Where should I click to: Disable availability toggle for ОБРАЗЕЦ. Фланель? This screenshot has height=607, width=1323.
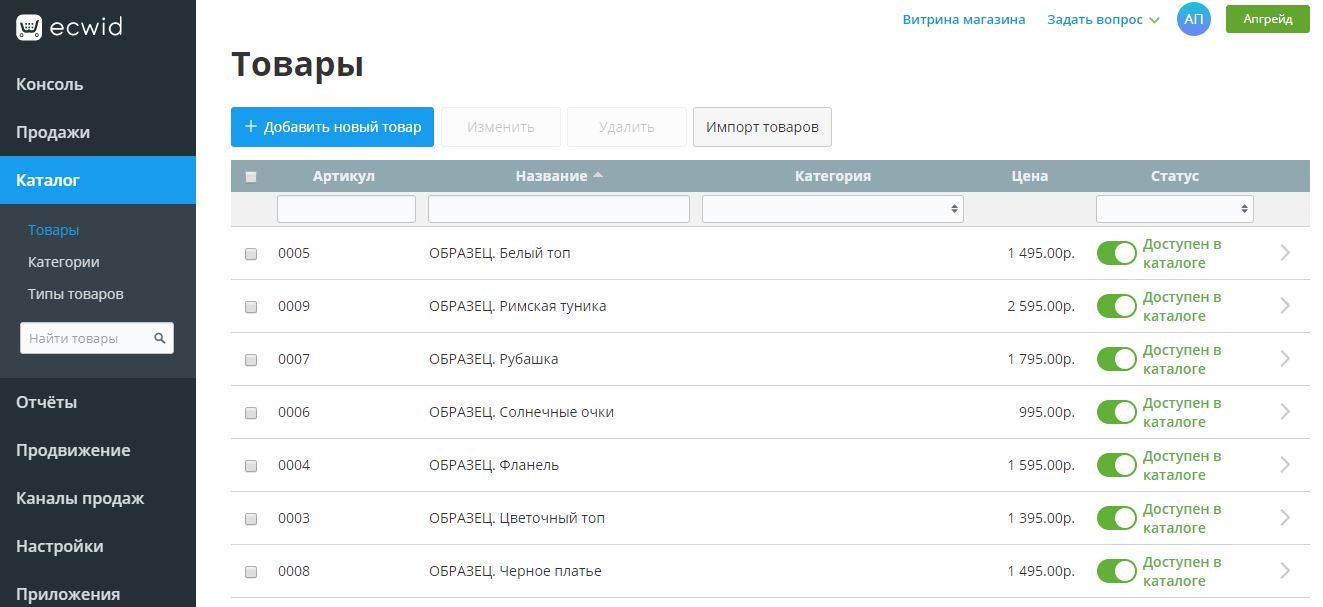coord(1116,464)
